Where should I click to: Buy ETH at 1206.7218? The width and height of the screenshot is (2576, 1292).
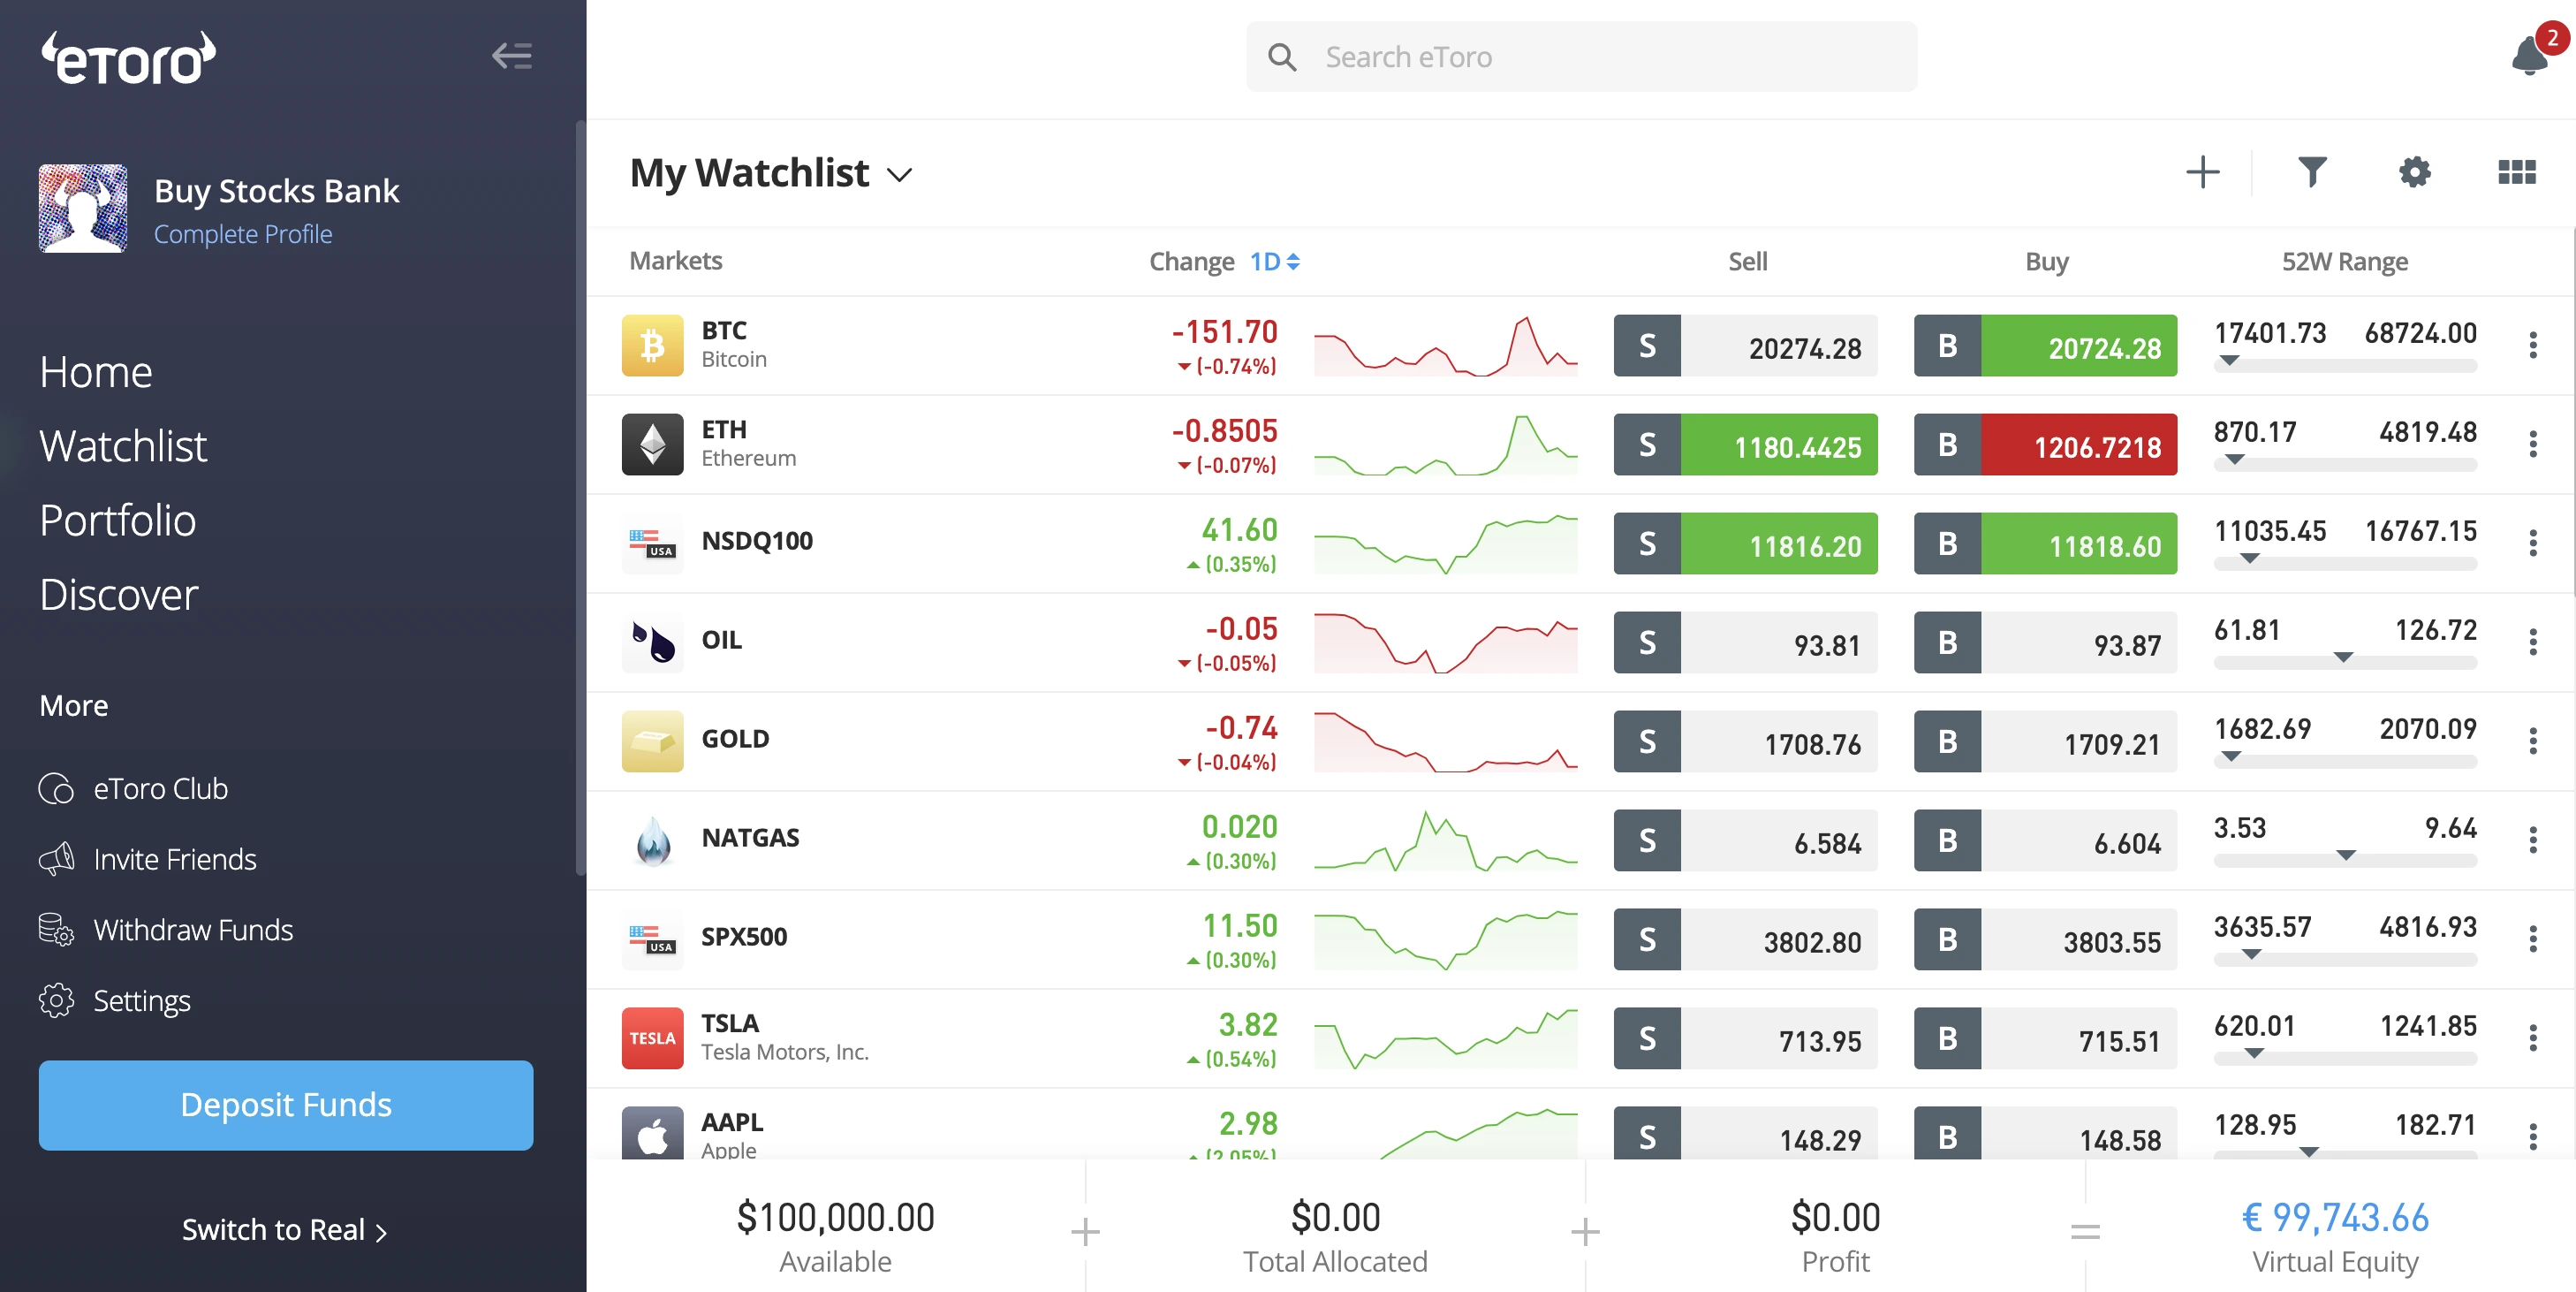tap(2045, 445)
